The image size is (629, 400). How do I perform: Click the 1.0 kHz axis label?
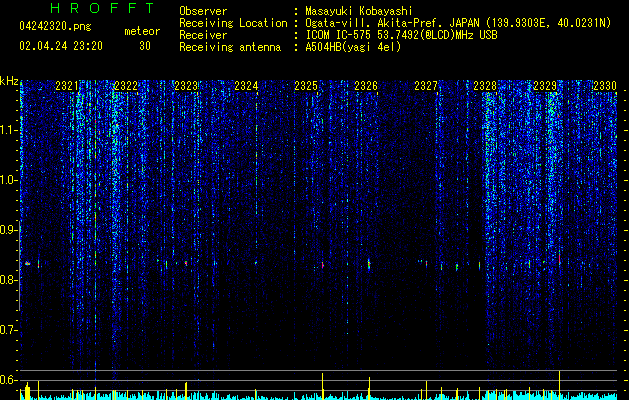(8, 180)
